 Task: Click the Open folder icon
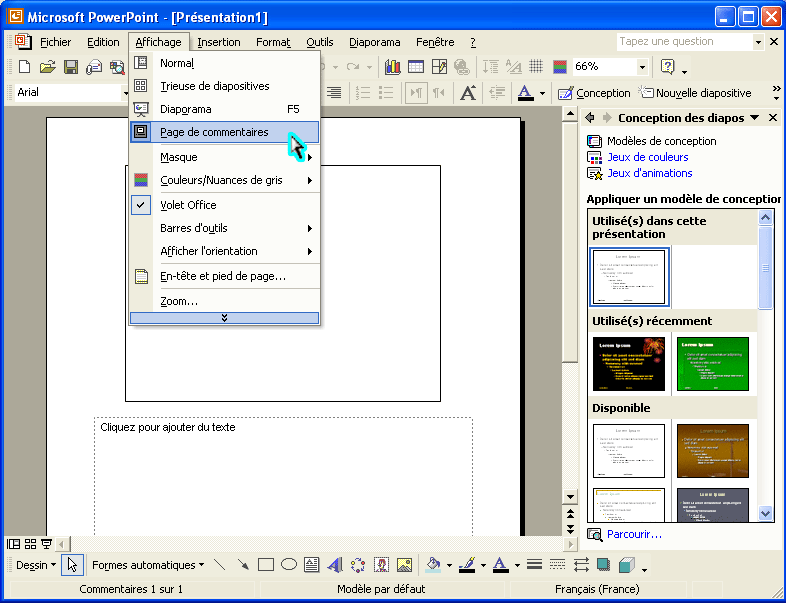[48, 67]
